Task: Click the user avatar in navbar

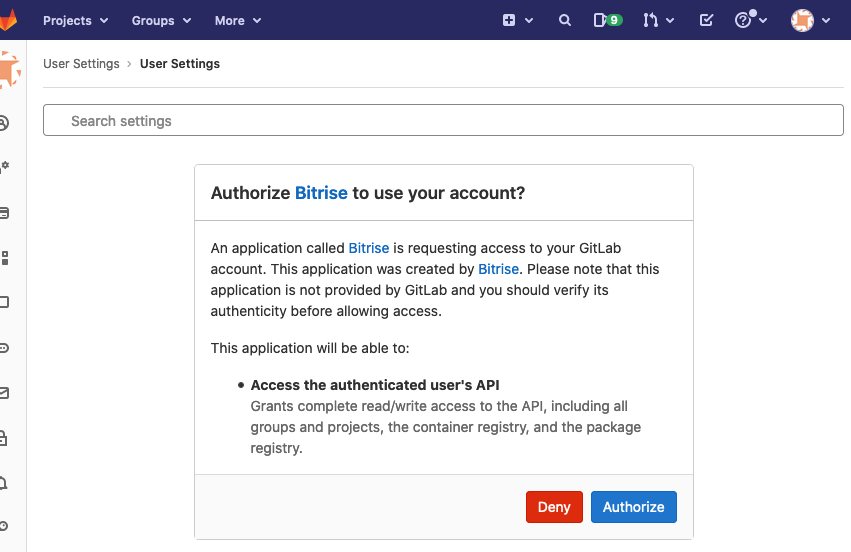Action: point(802,21)
